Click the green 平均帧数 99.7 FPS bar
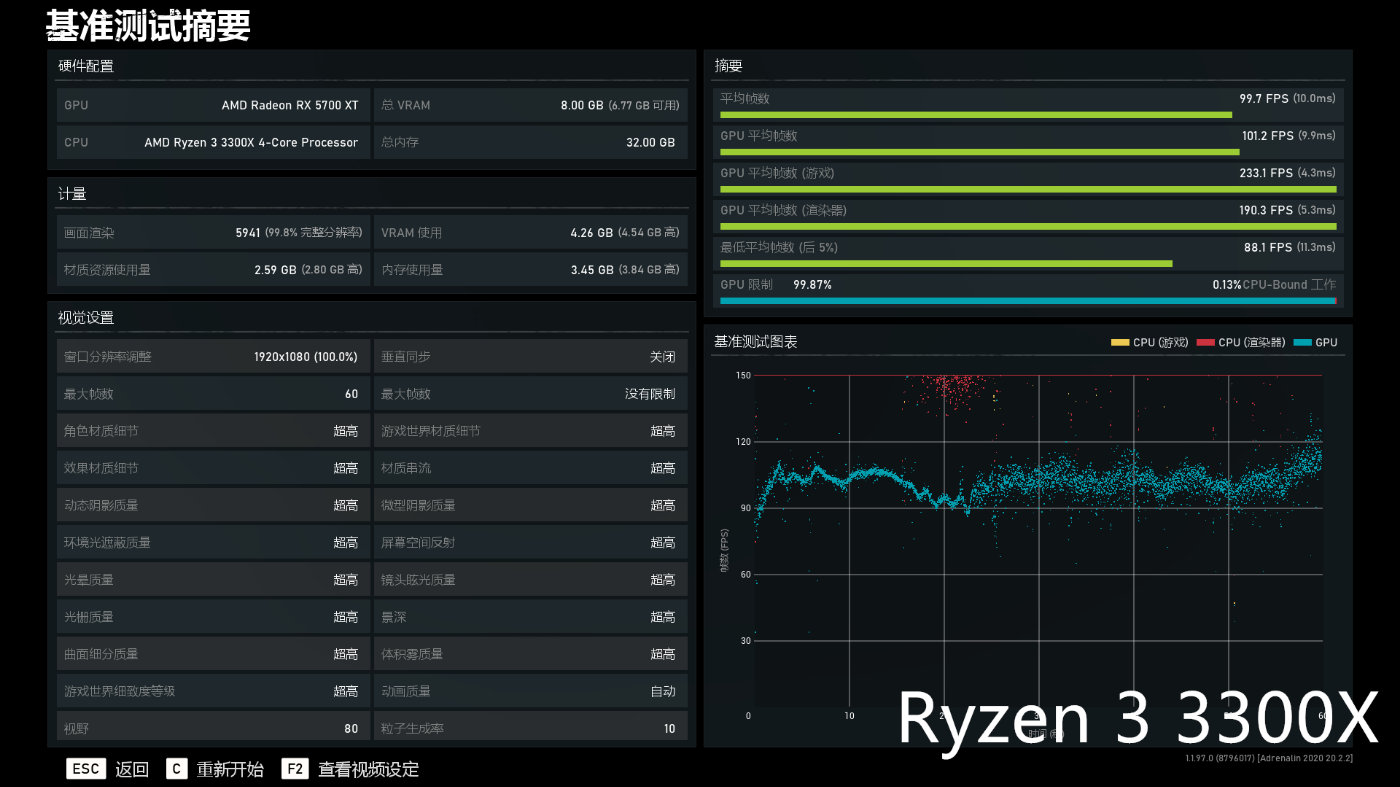The height and width of the screenshot is (787, 1400). pyautogui.click(x=976, y=115)
